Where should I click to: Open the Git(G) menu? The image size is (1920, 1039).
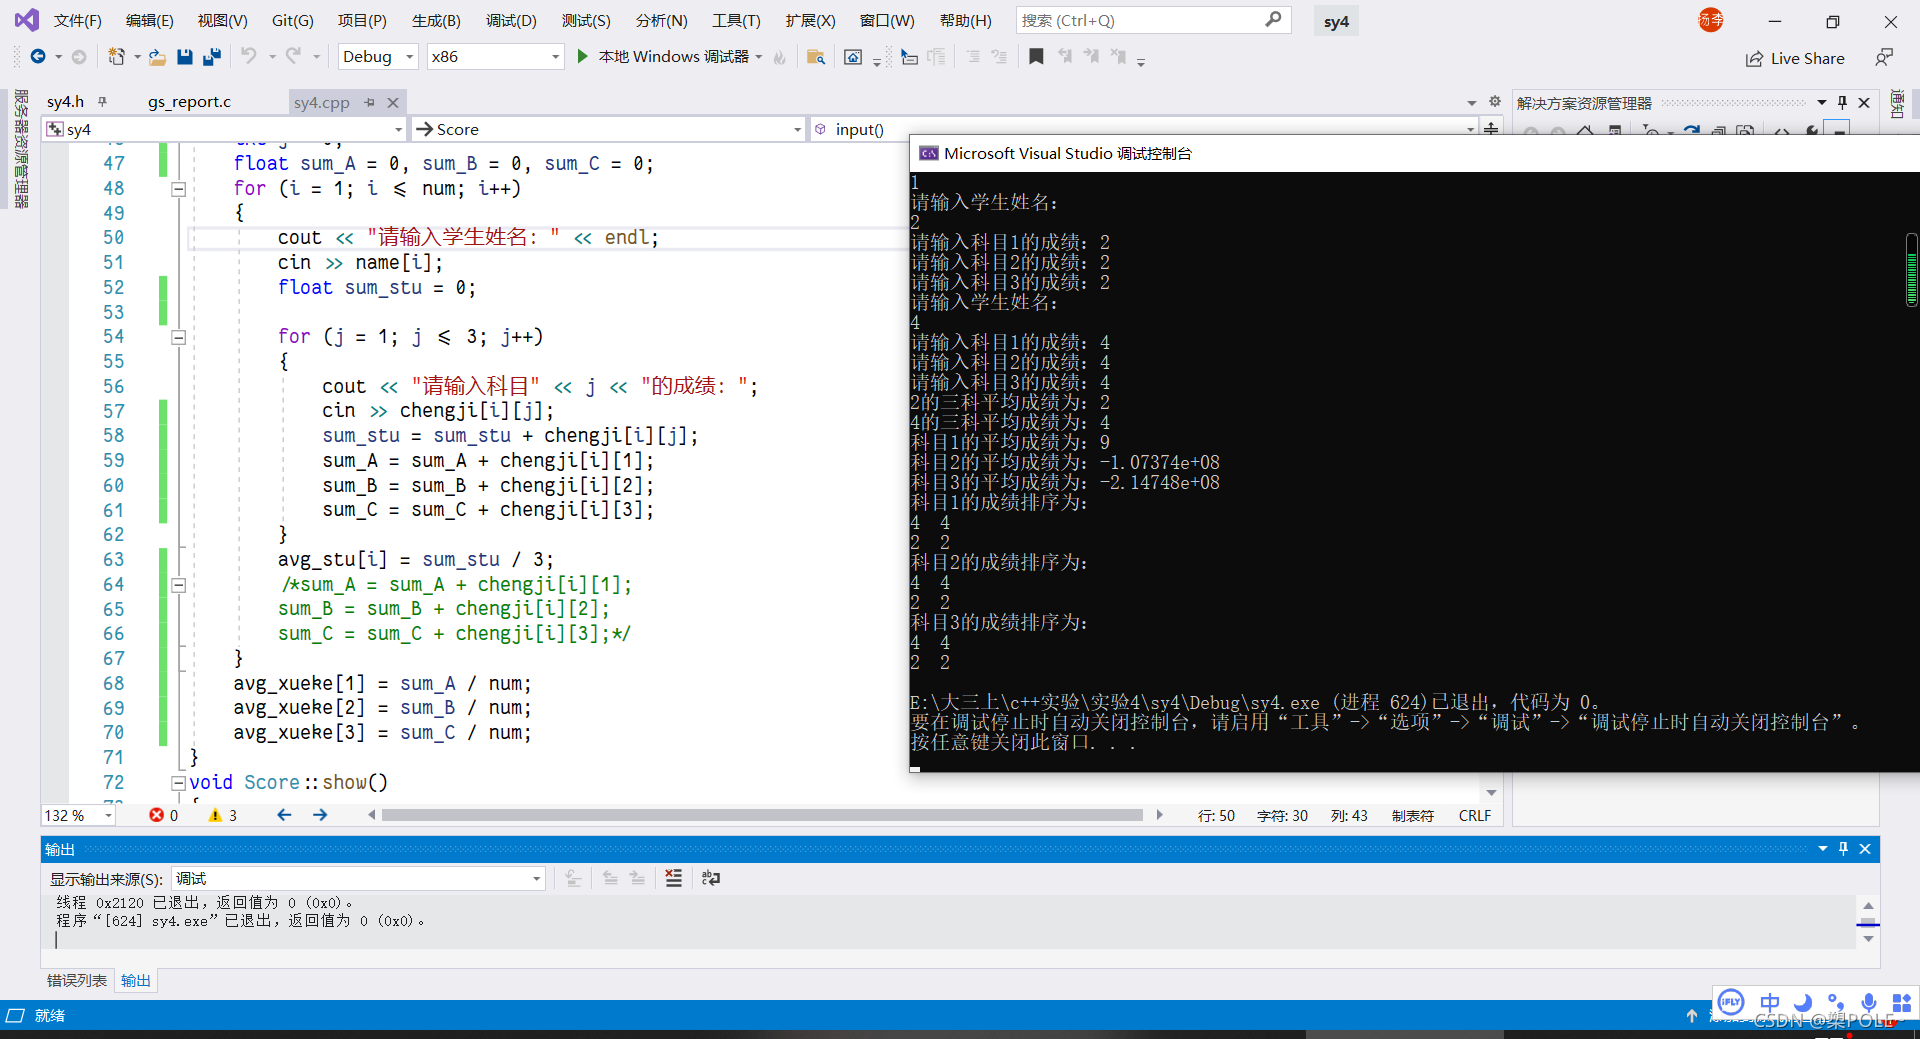tap(293, 20)
